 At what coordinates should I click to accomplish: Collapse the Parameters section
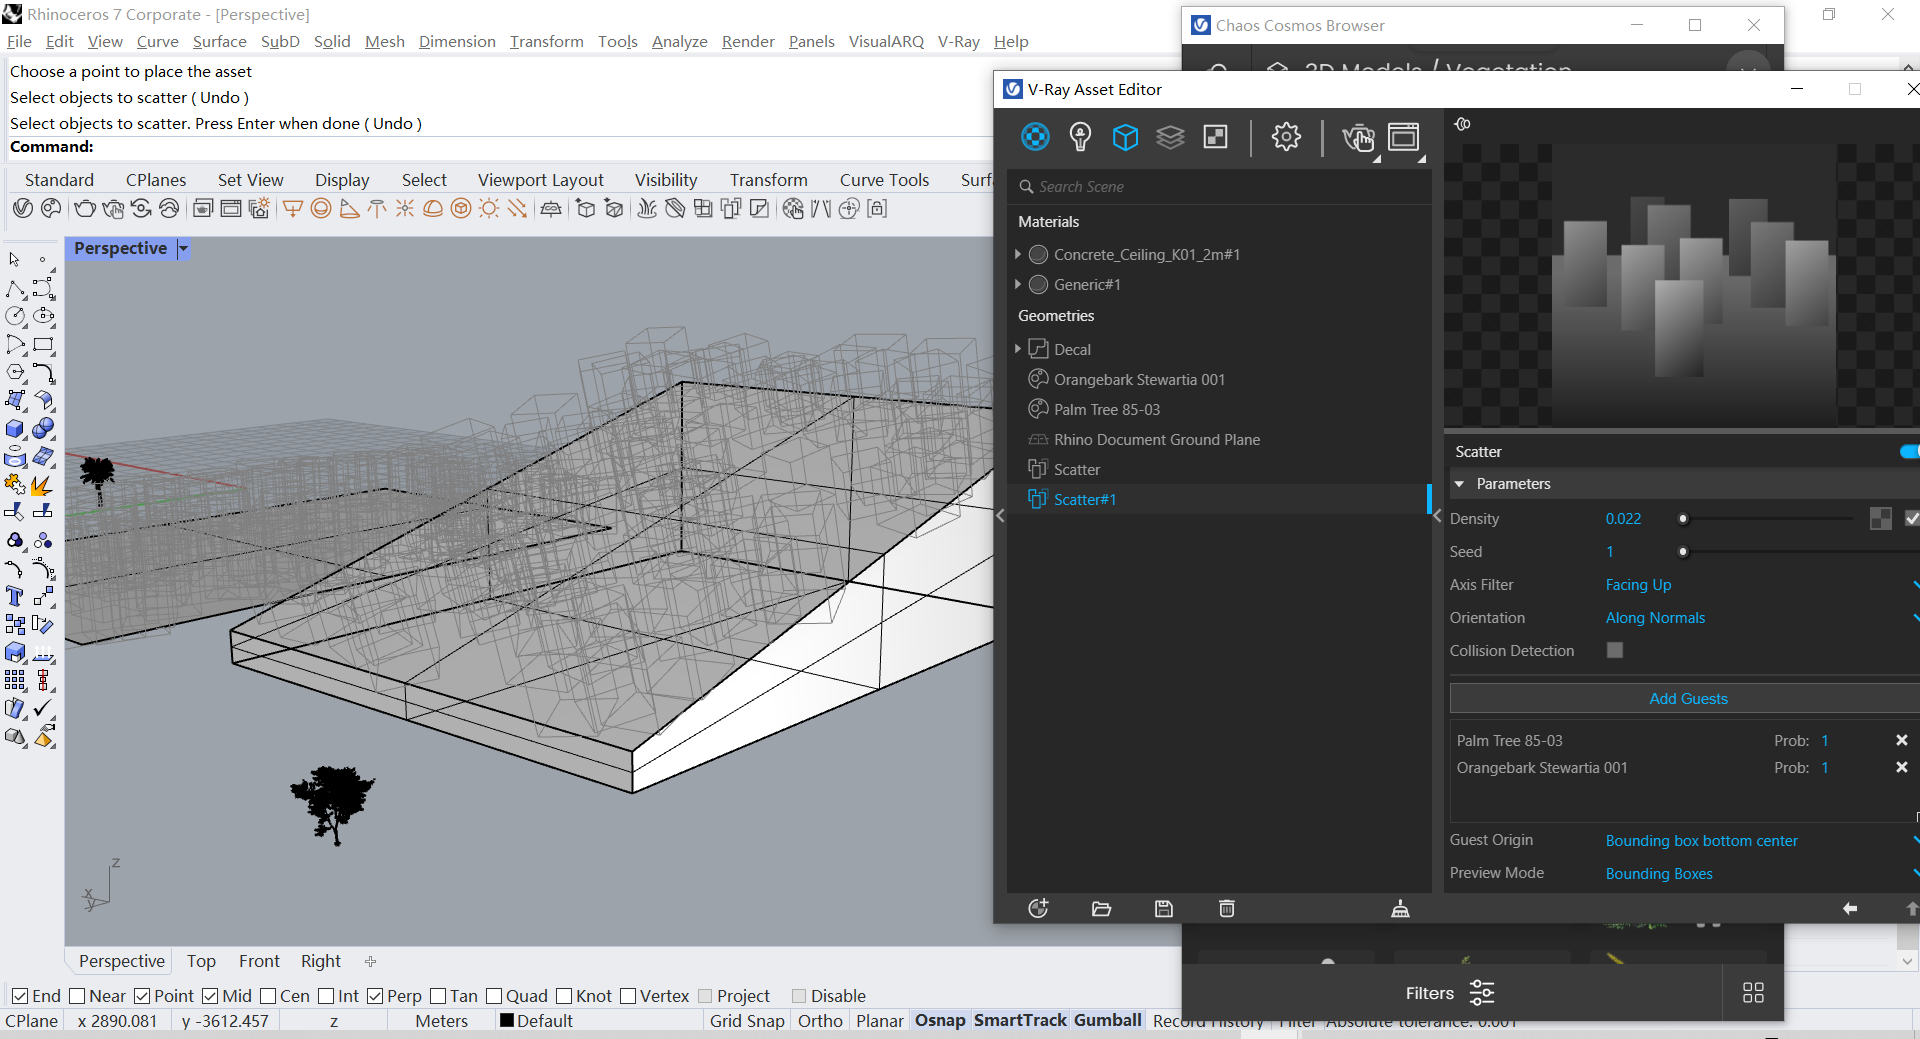coord(1459,484)
